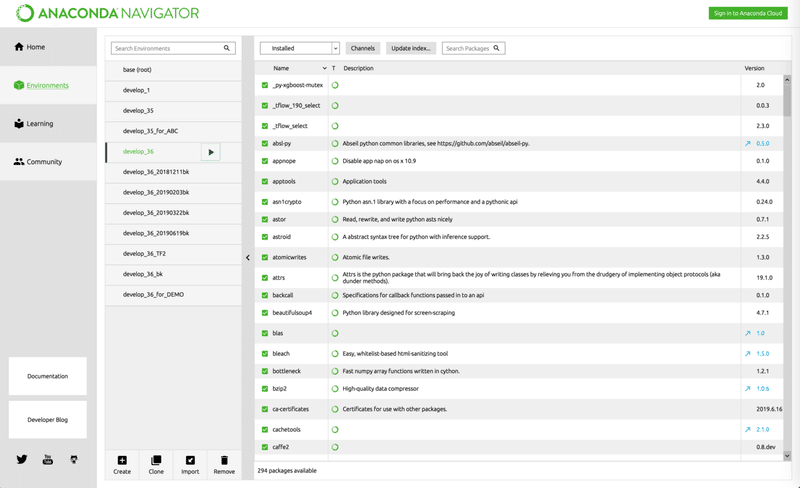Screen dimensions: 800x488
Task: Click the upgrade arrow for bleach
Action: point(747,354)
